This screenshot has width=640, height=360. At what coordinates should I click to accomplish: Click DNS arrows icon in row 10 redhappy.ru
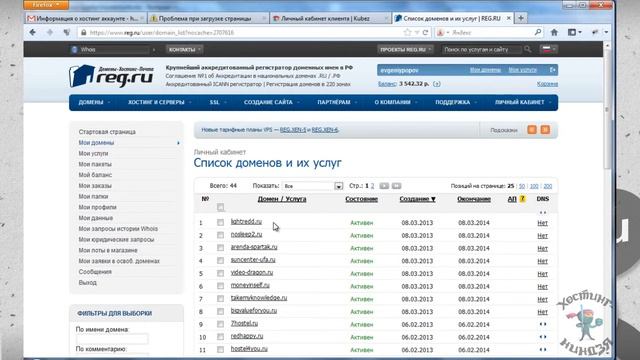542,337
